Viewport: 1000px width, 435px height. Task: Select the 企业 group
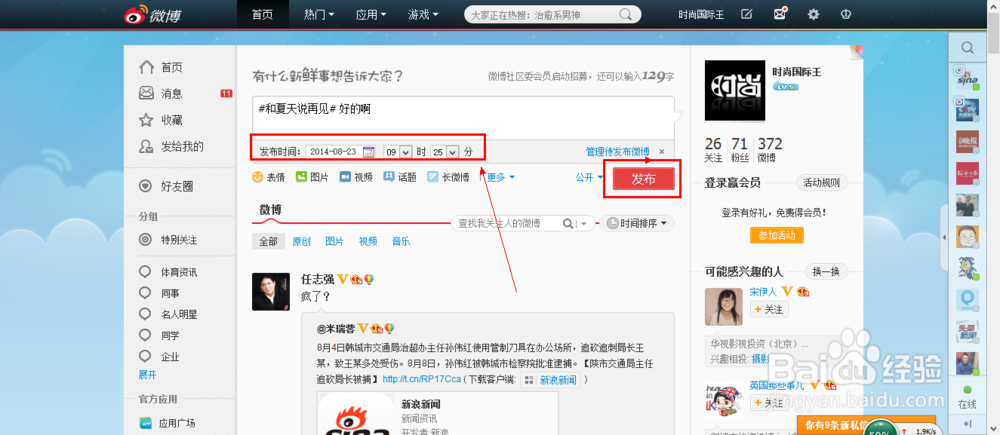159,357
